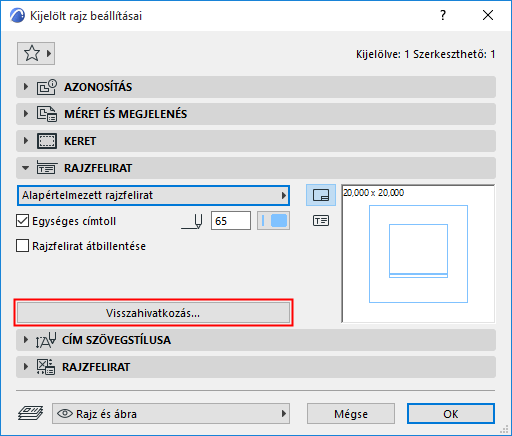Open the Rajz és ábra layer dropdown
The width and height of the screenshot is (512, 436).
171,414
